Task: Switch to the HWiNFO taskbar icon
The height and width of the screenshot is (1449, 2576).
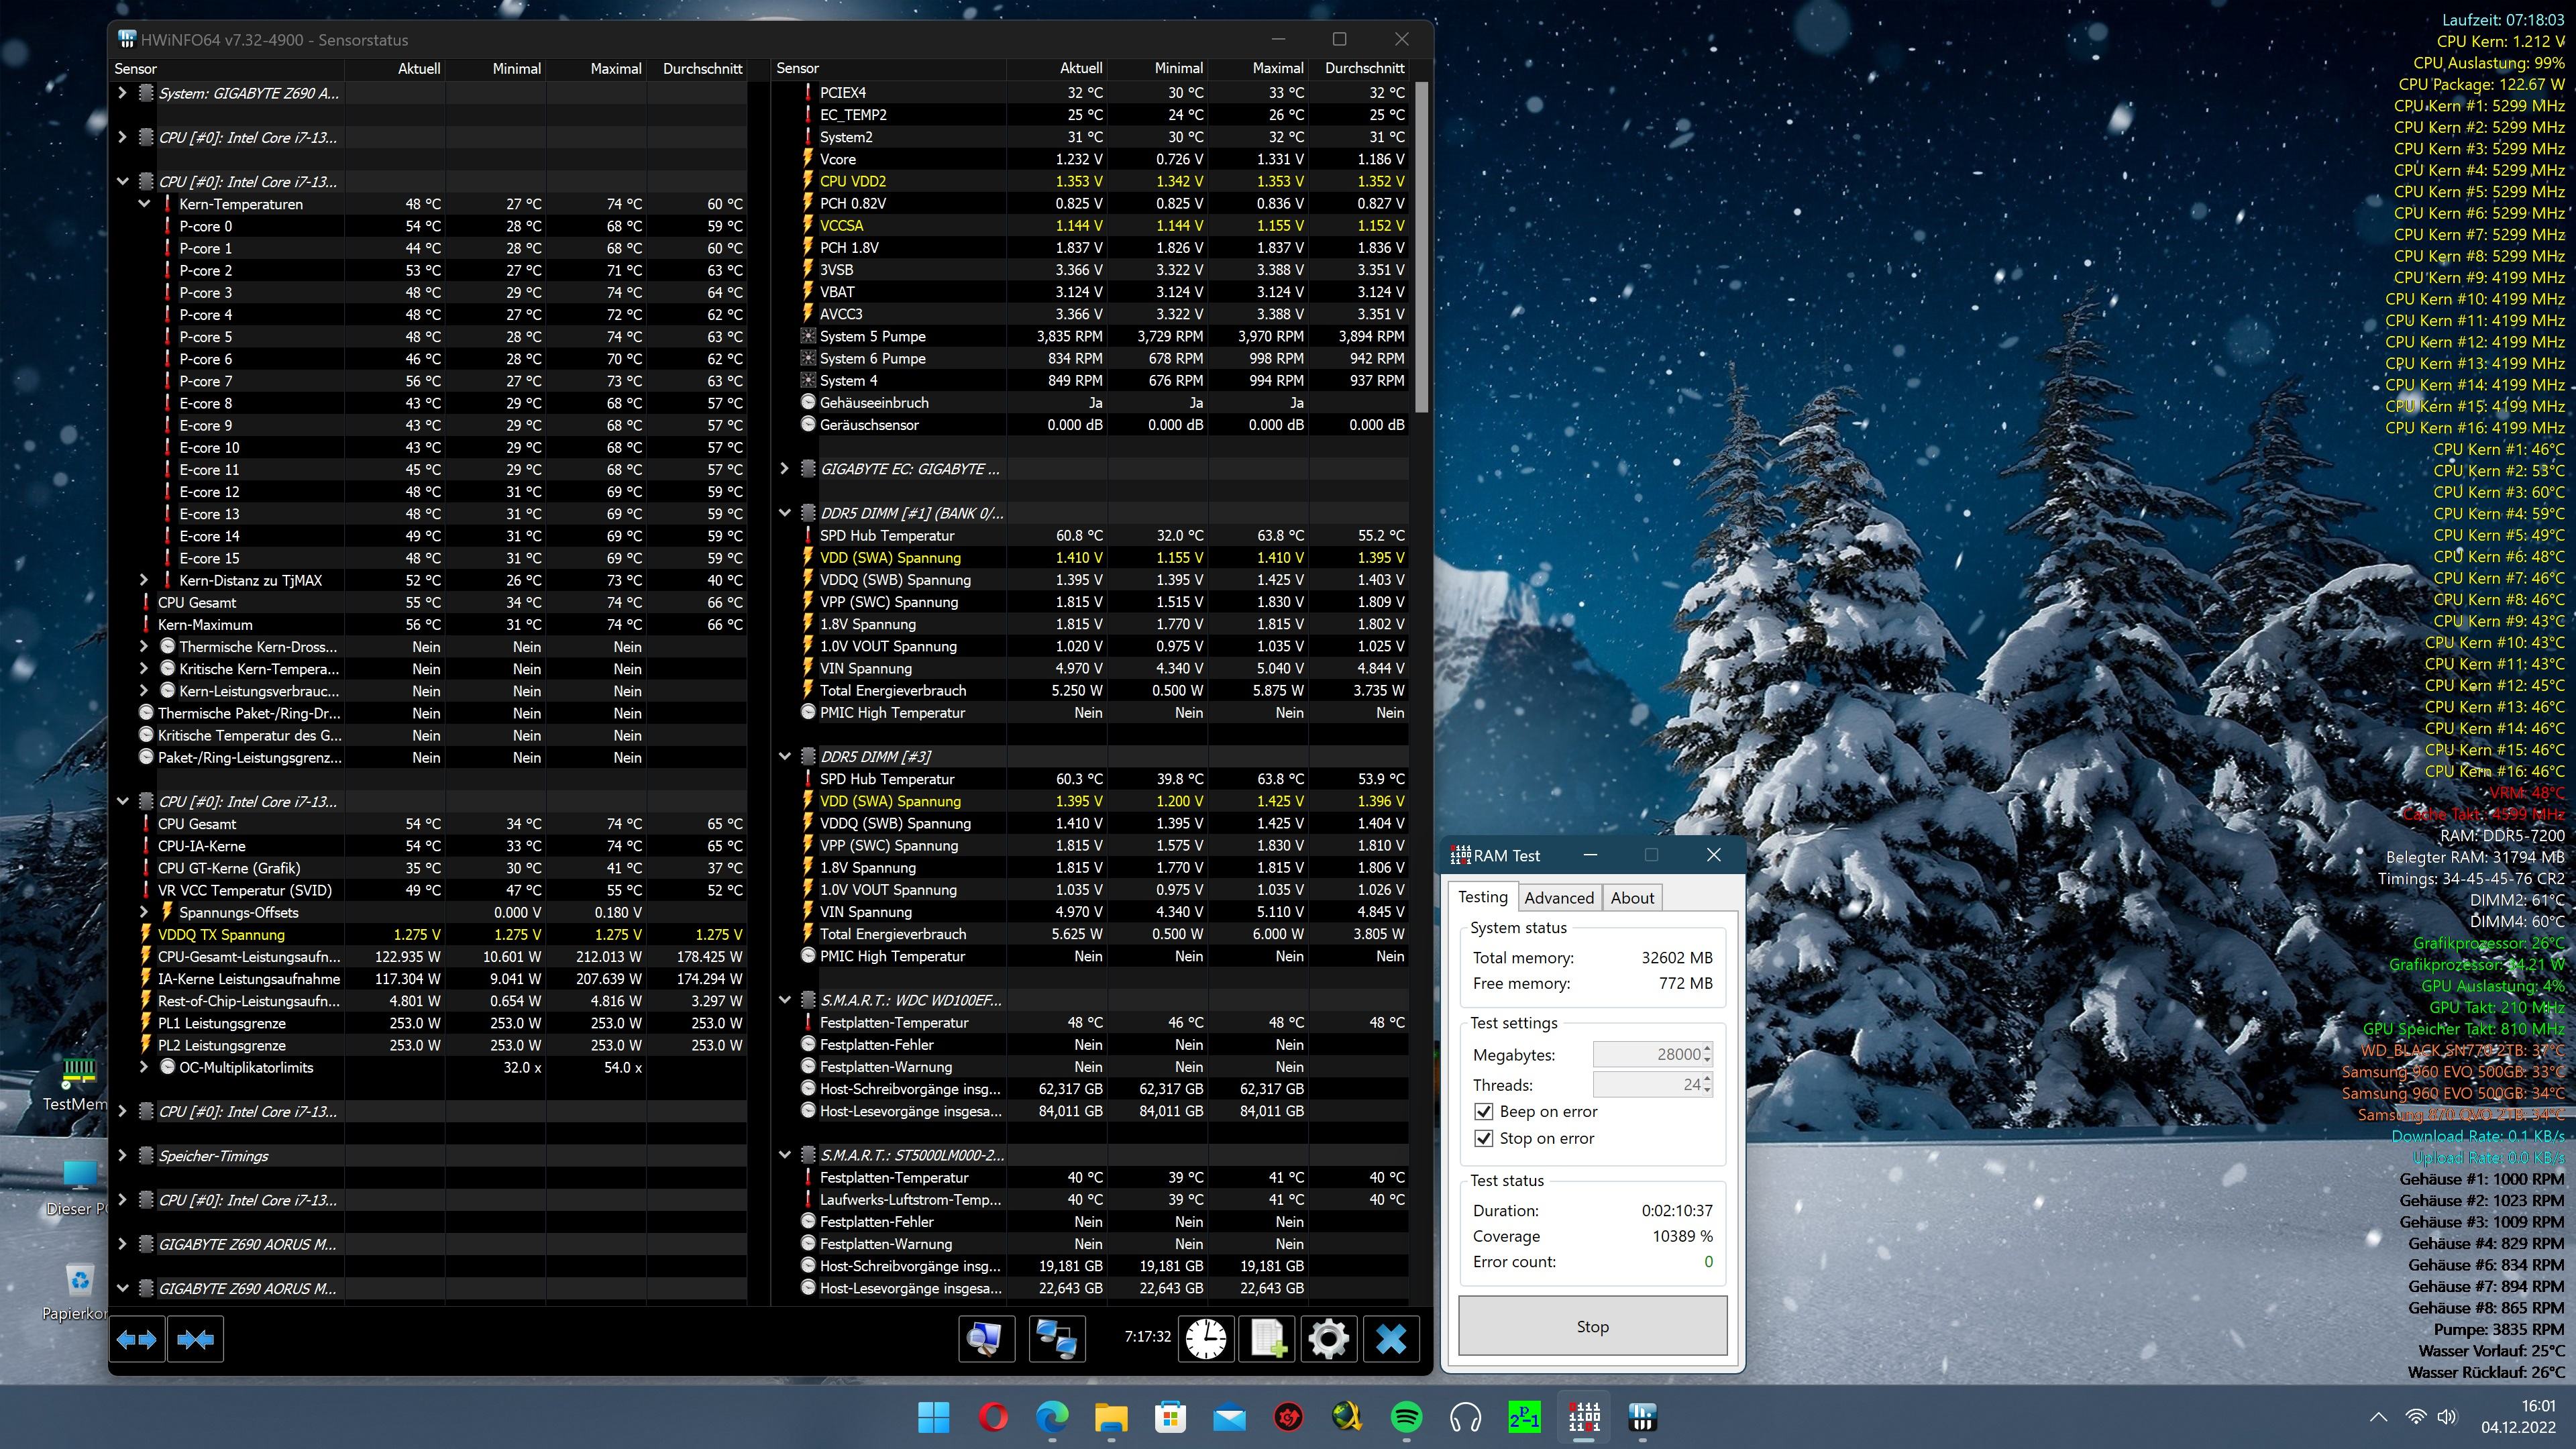Action: click(x=1642, y=1417)
